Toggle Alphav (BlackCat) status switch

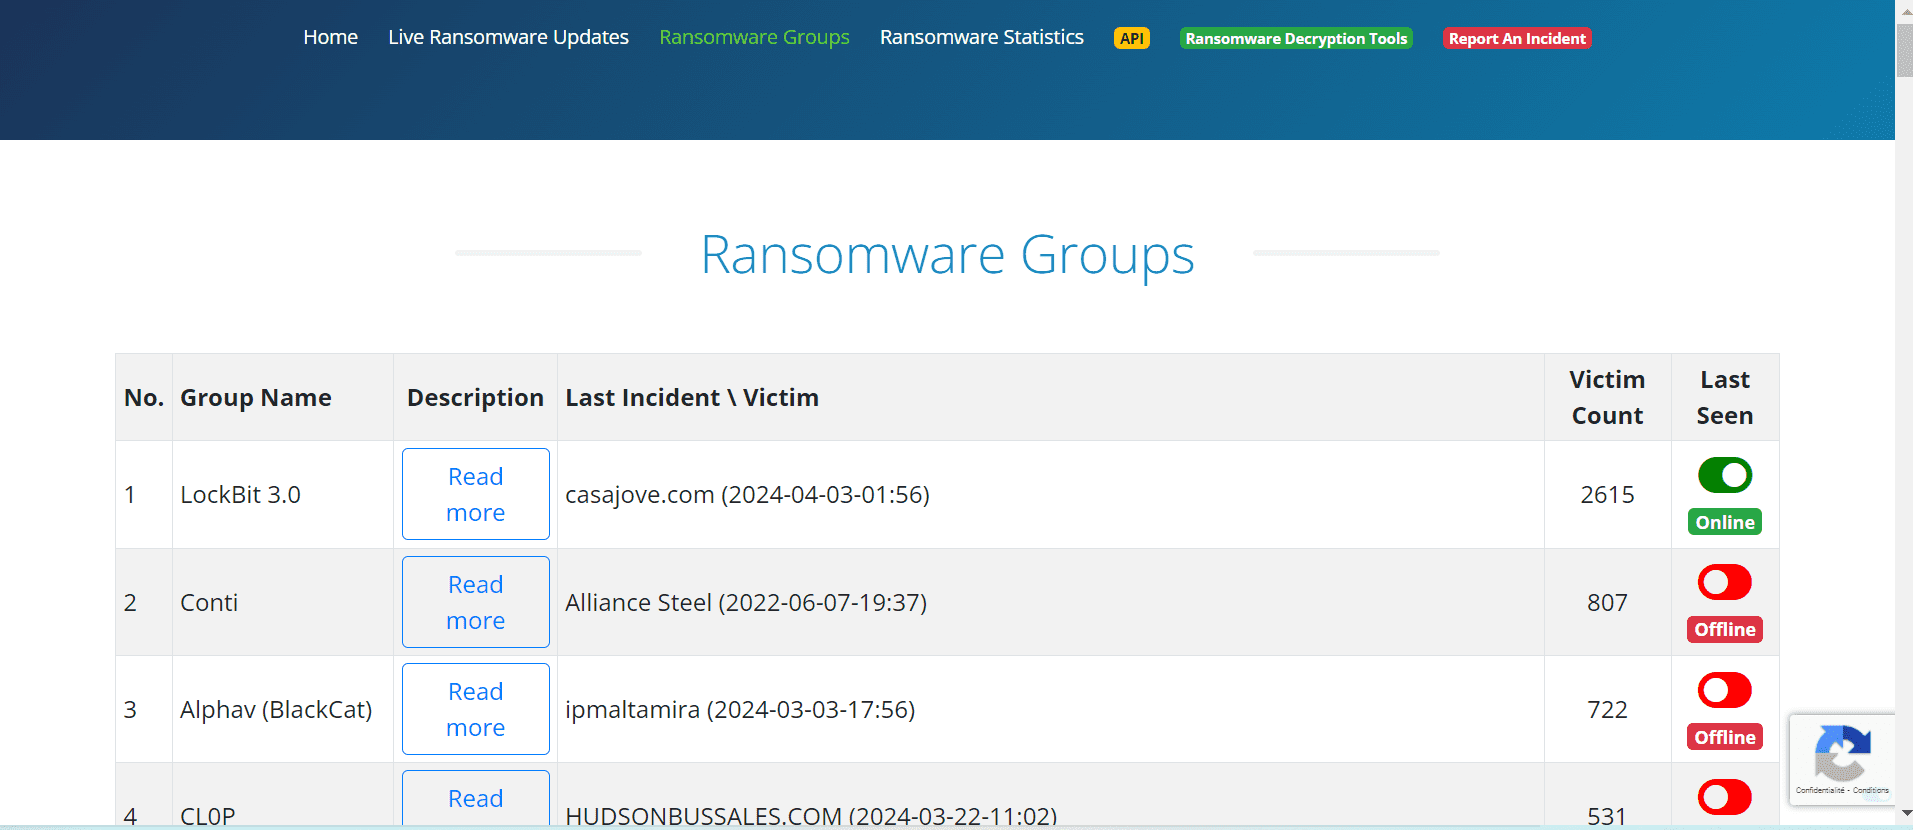[1725, 690]
